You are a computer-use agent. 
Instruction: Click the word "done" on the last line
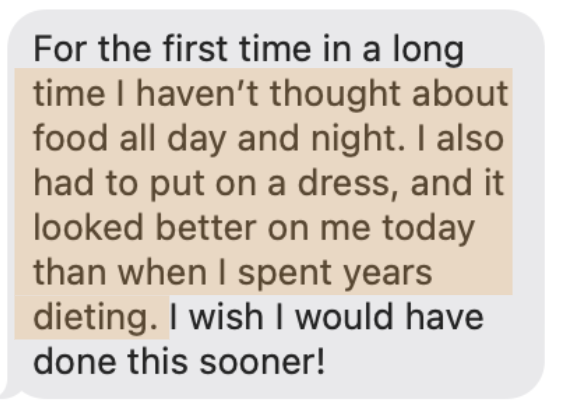click(75, 362)
